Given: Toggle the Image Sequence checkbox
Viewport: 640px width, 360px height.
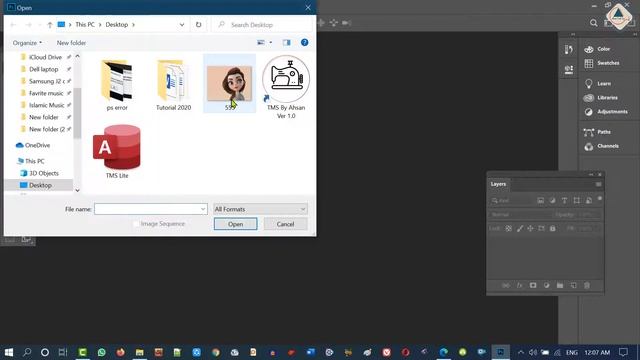Looking at the screenshot, I should click(136, 224).
